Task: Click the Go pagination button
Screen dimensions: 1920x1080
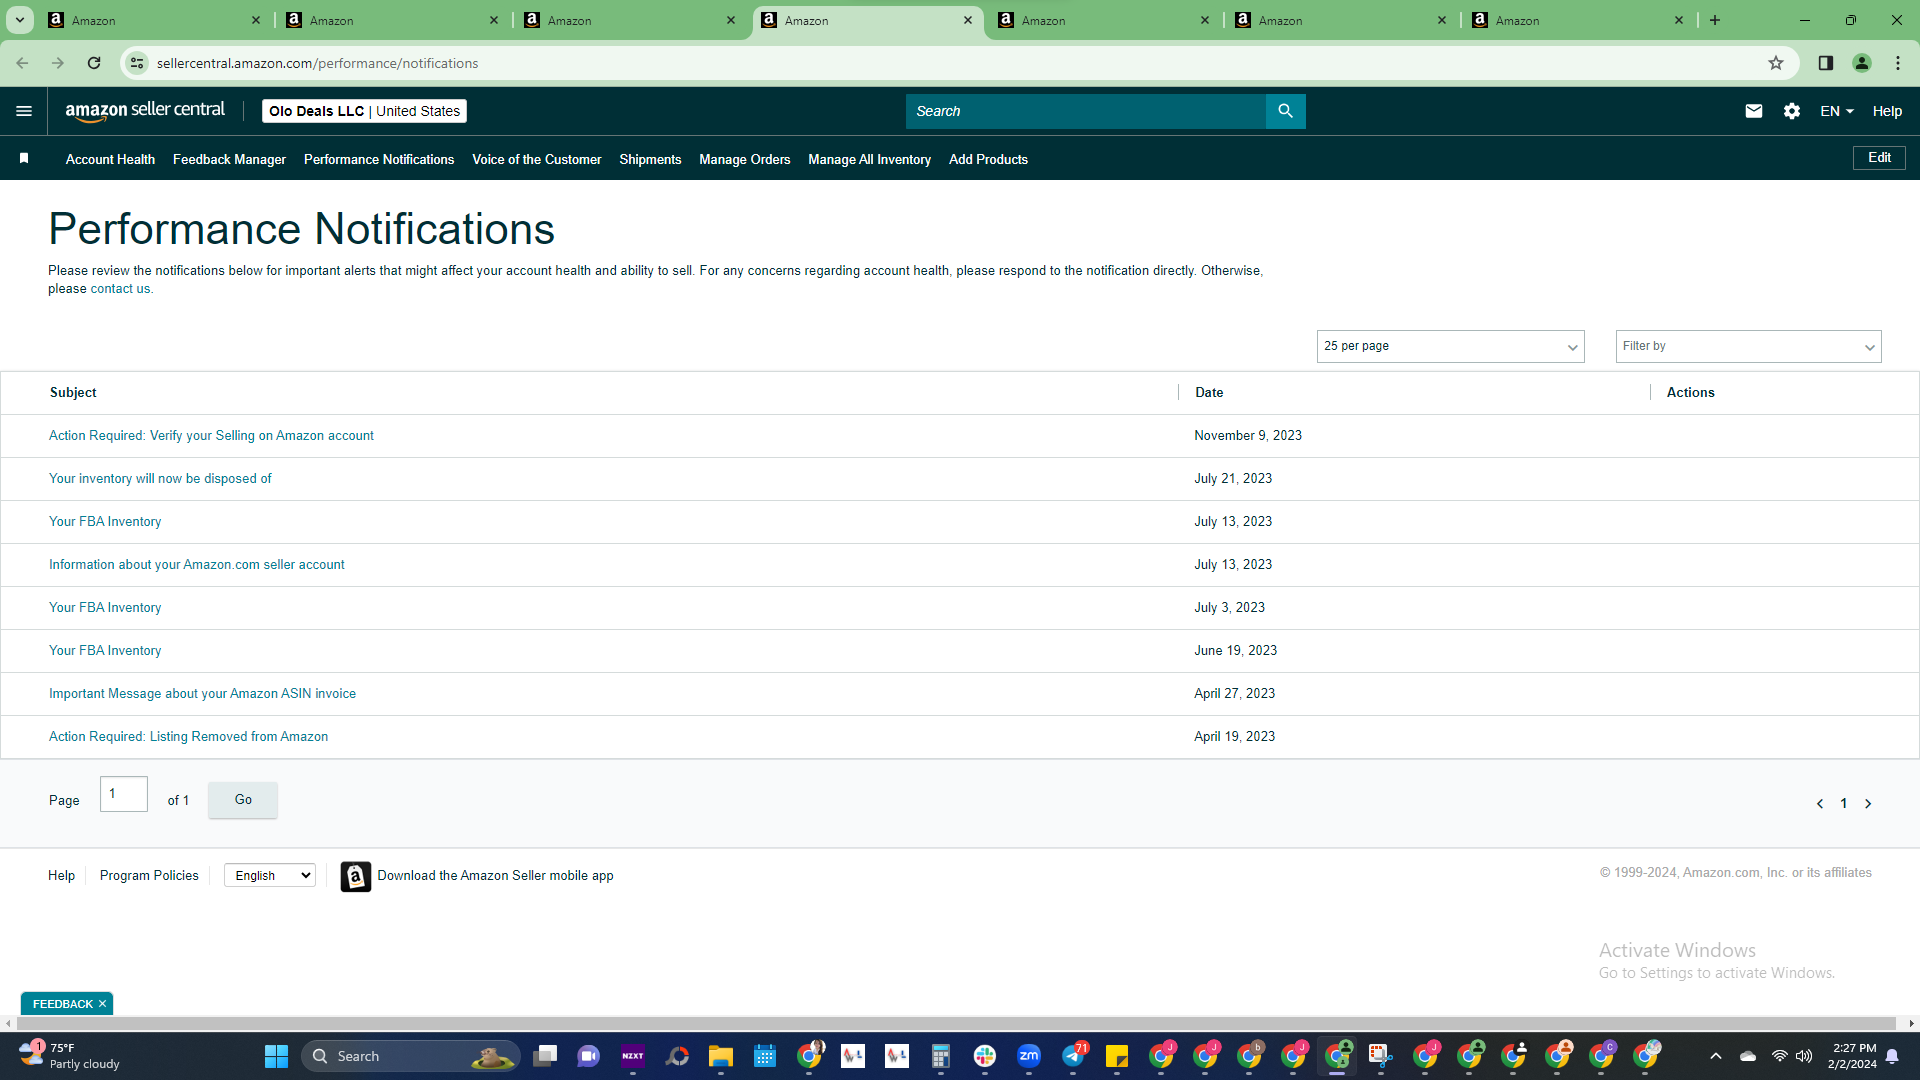Action: [x=243, y=800]
